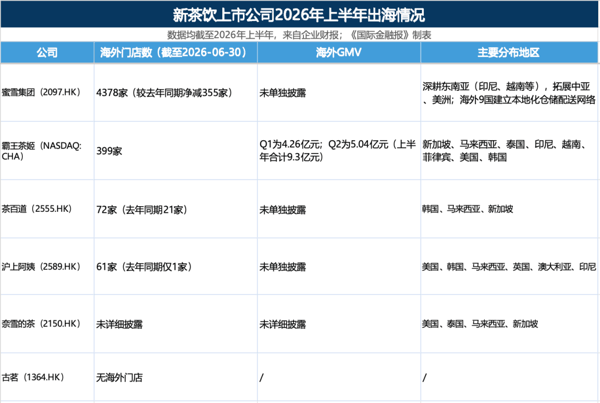Click 未单独披露 in the 蜜雪集团 row
Screen dimensions: 600x403
283,93
